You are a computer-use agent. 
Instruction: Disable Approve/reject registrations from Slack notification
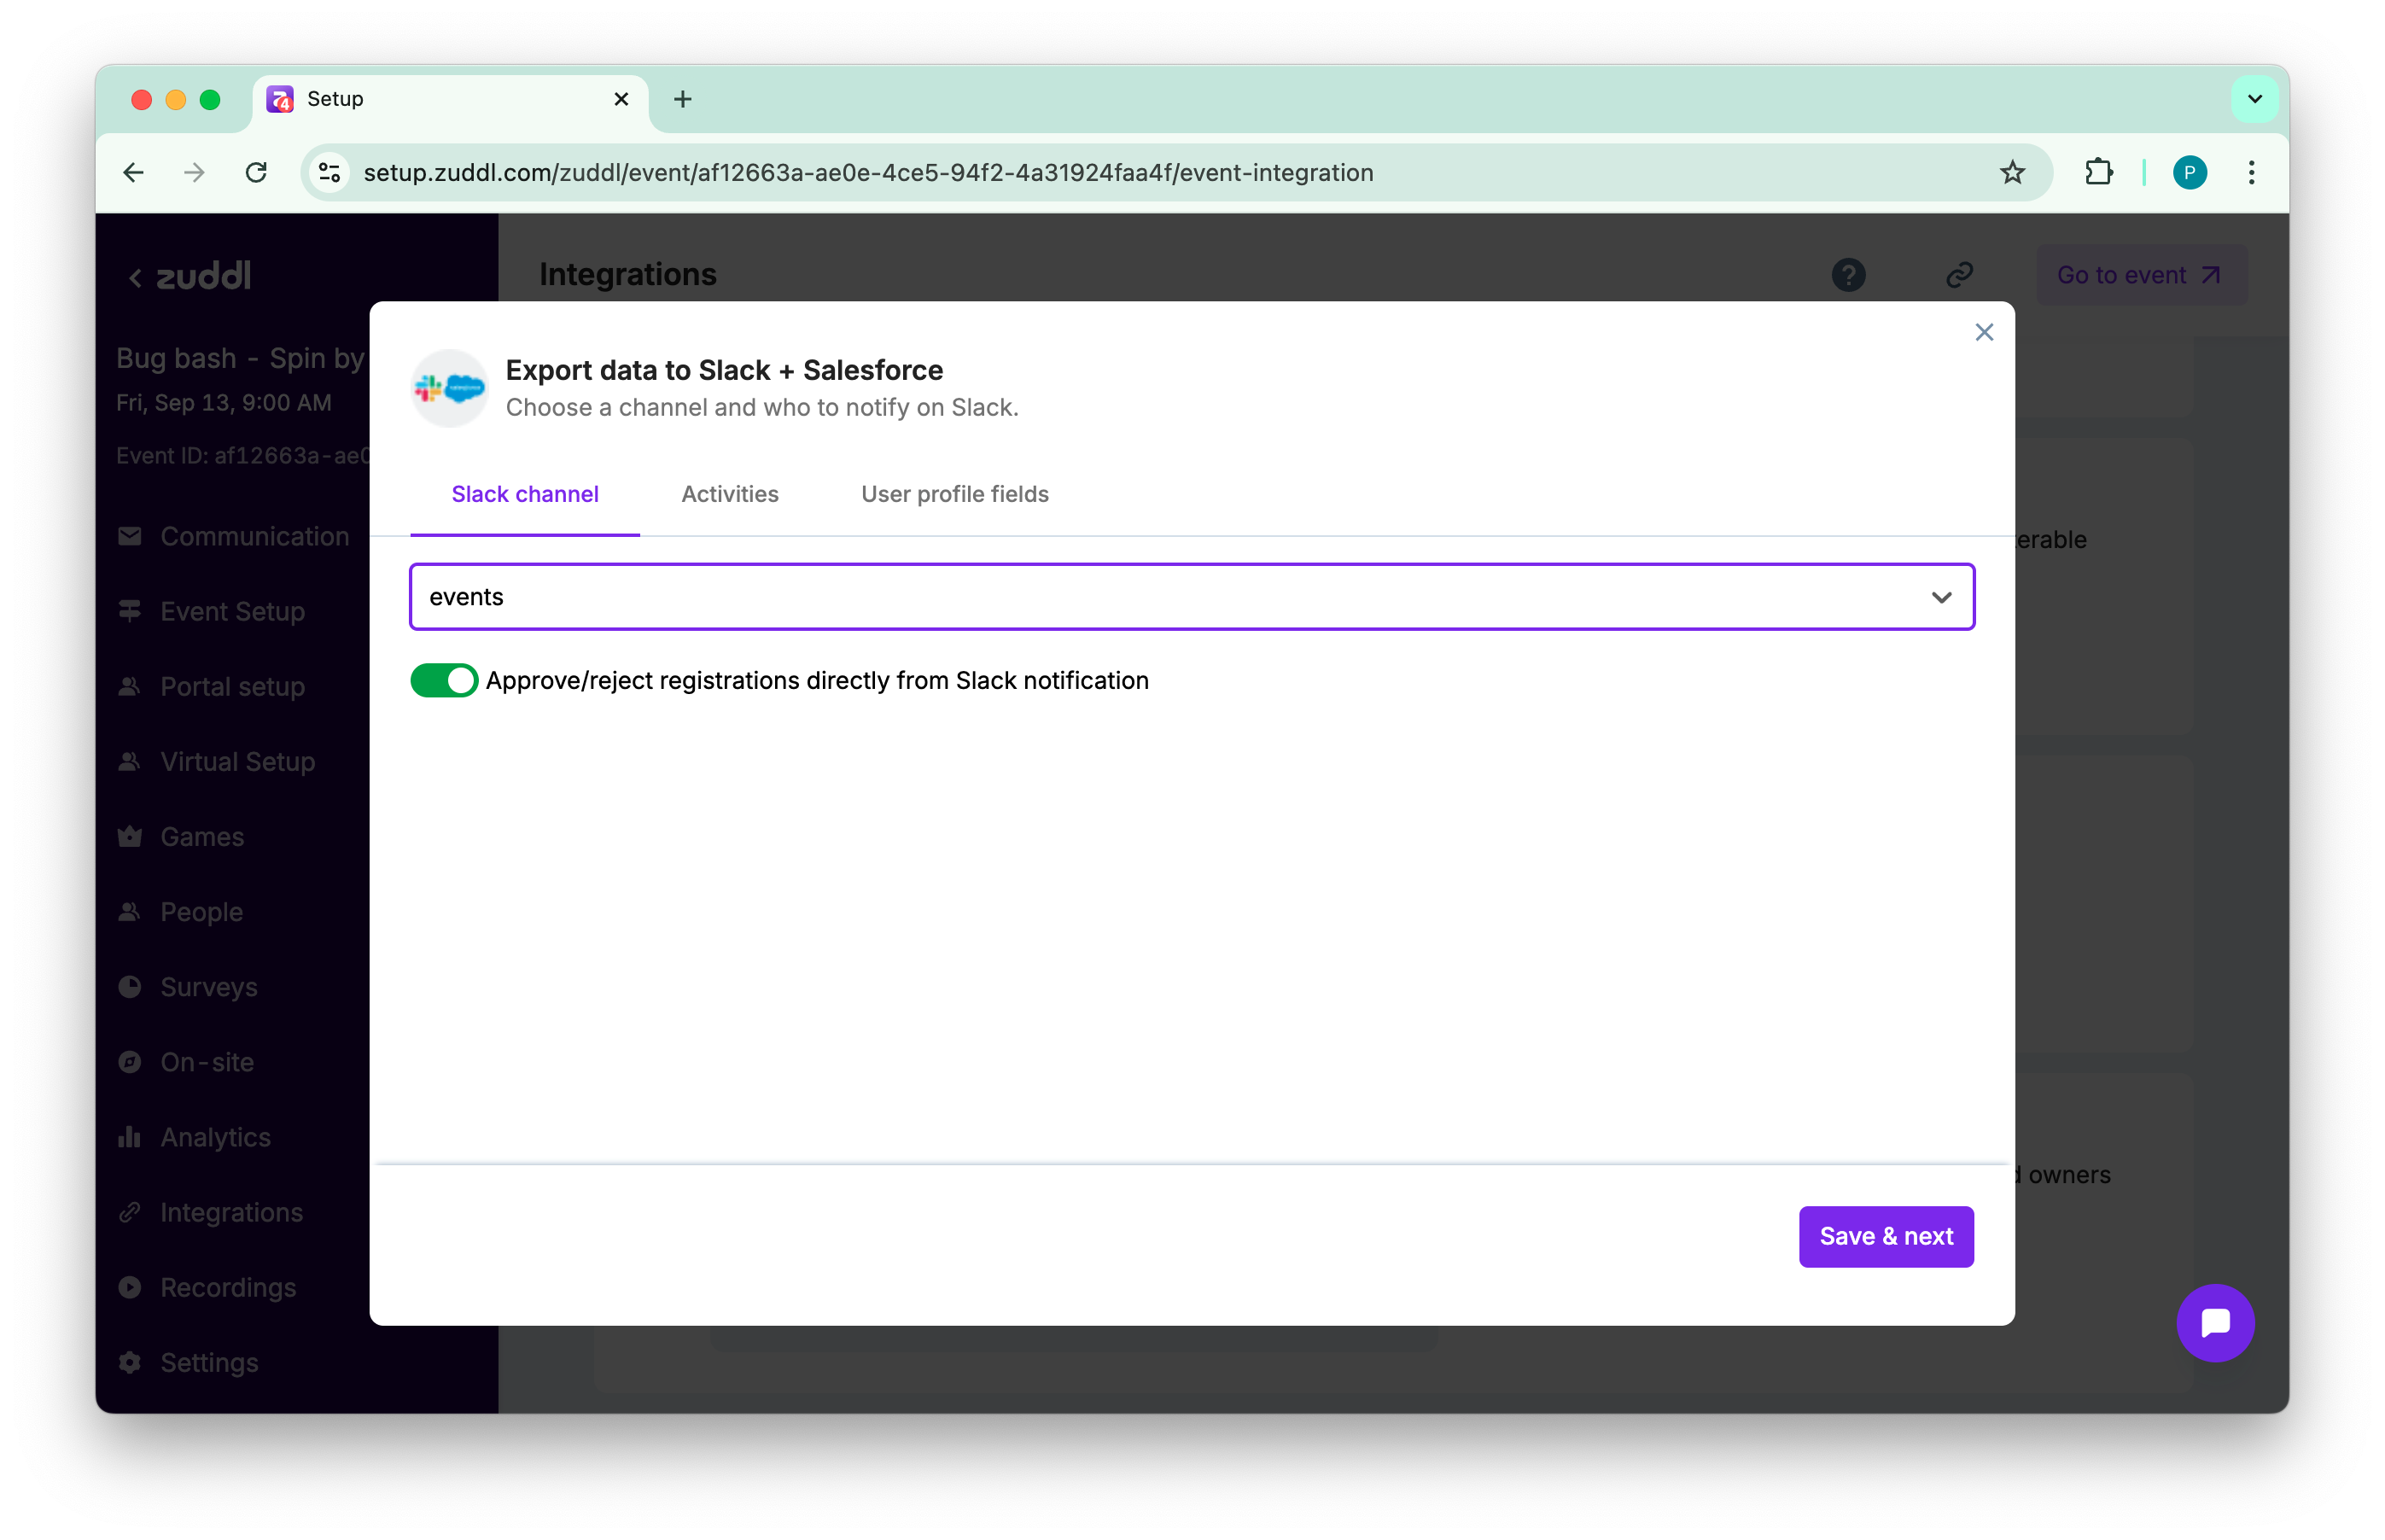(444, 680)
